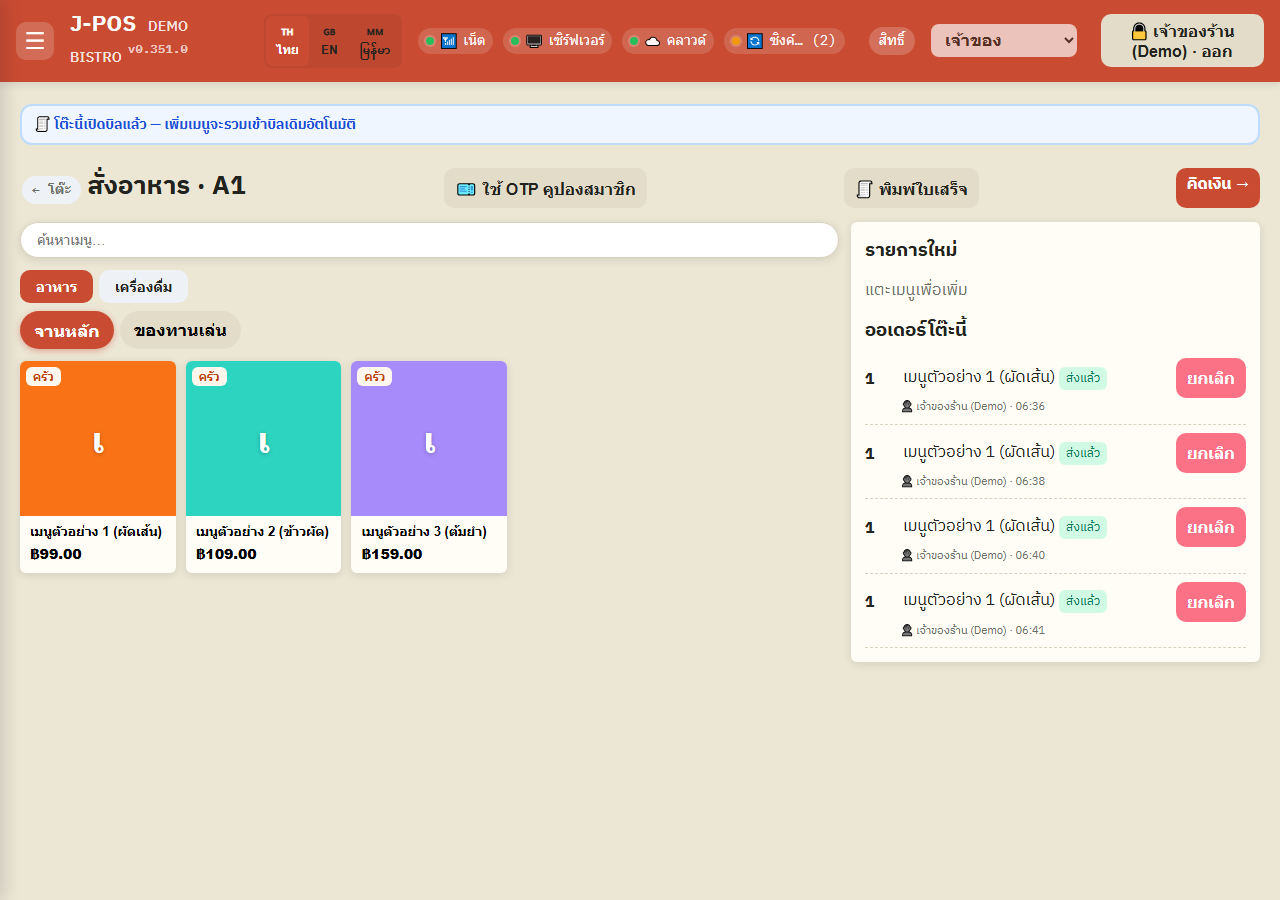Switch language to GB EN

pos(329,41)
